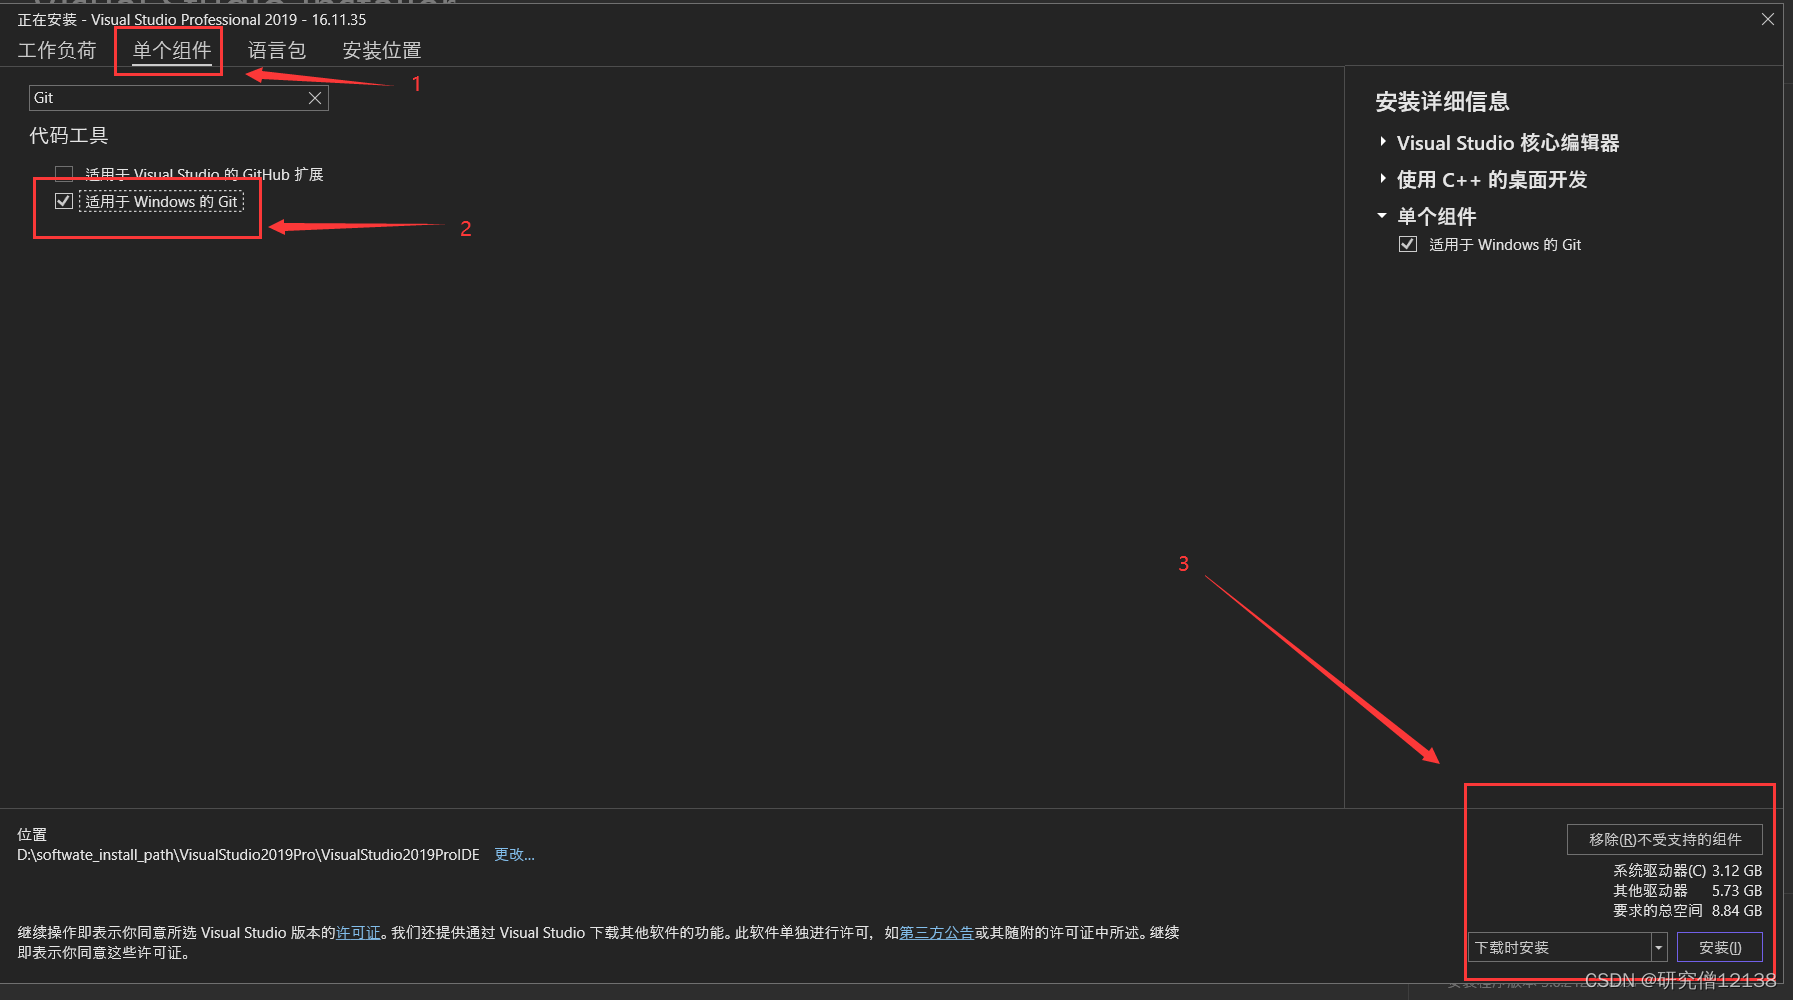Clear the Git search box with X
Viewport: 1793px width, 1000px height.
tap(315, 98)
